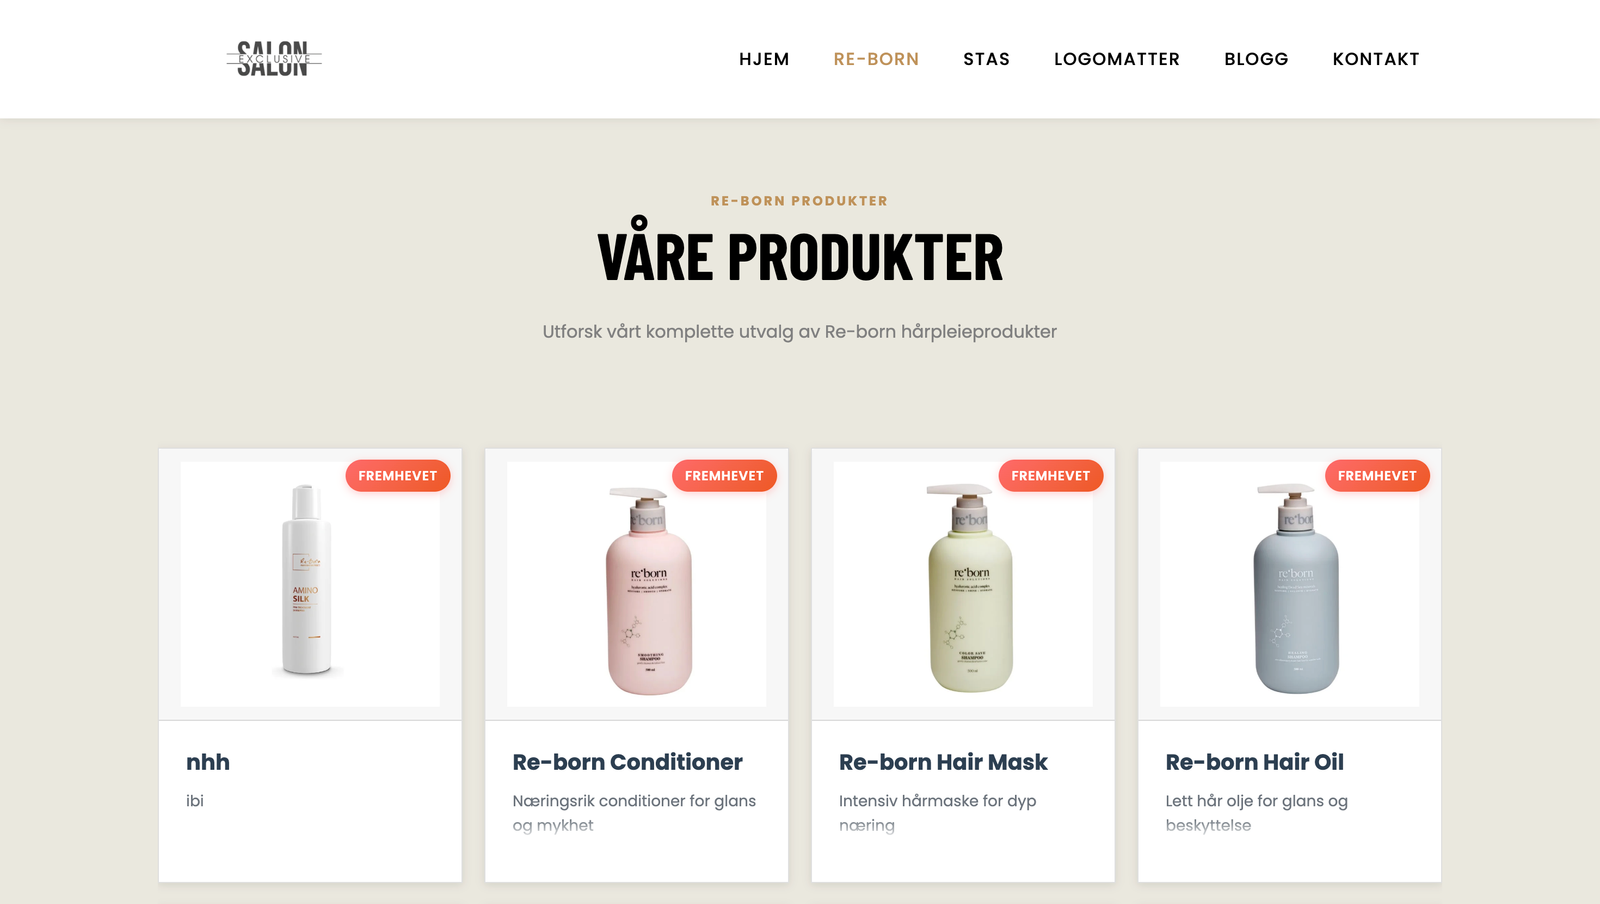Open the nhh product title

point(208,762)
